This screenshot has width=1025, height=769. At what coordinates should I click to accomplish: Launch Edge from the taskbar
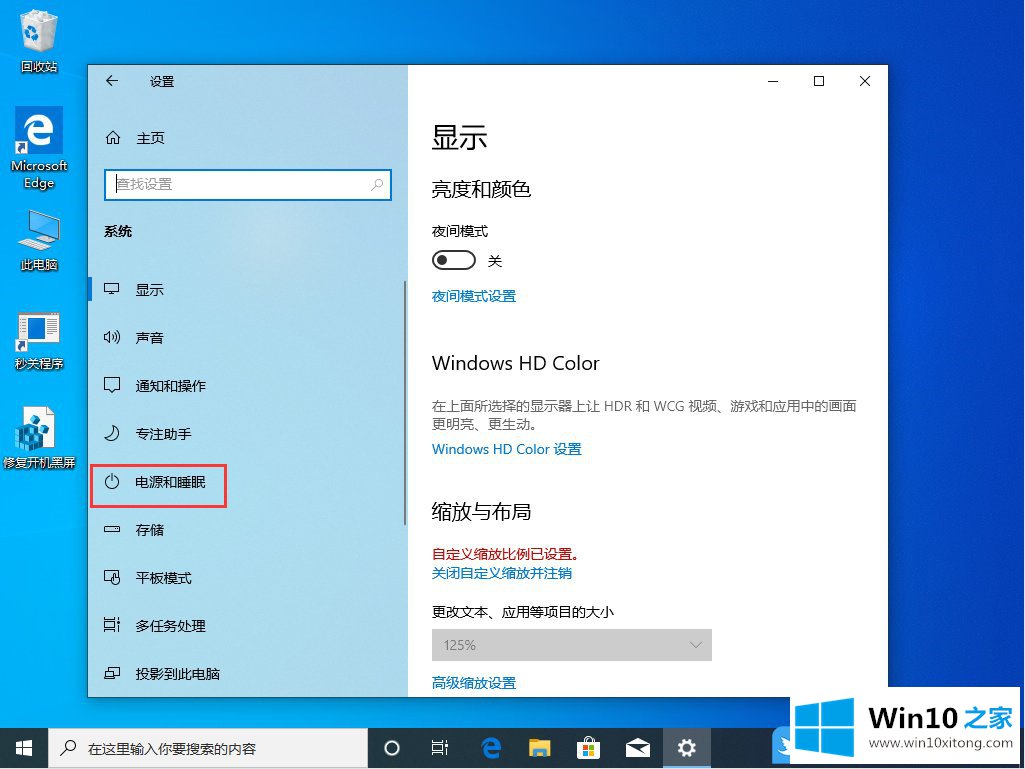point(491,748)
